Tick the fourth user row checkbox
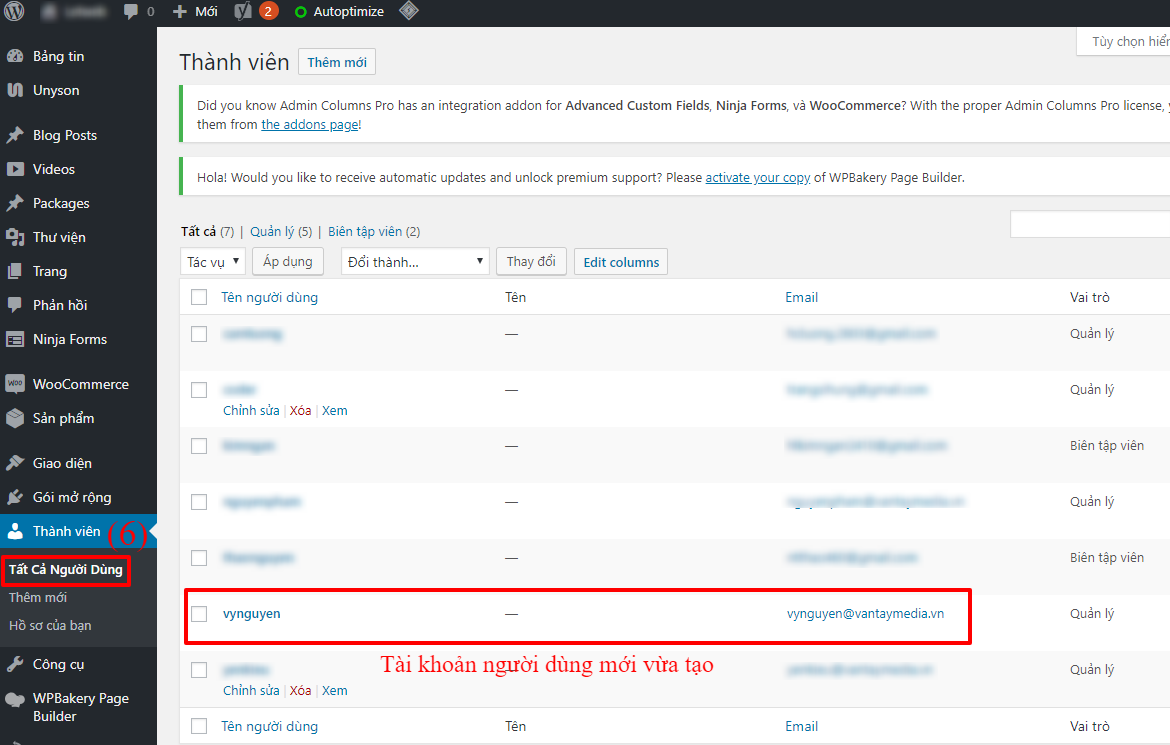The height and width of the screenshot is (745, 1170). click(199, 502)
